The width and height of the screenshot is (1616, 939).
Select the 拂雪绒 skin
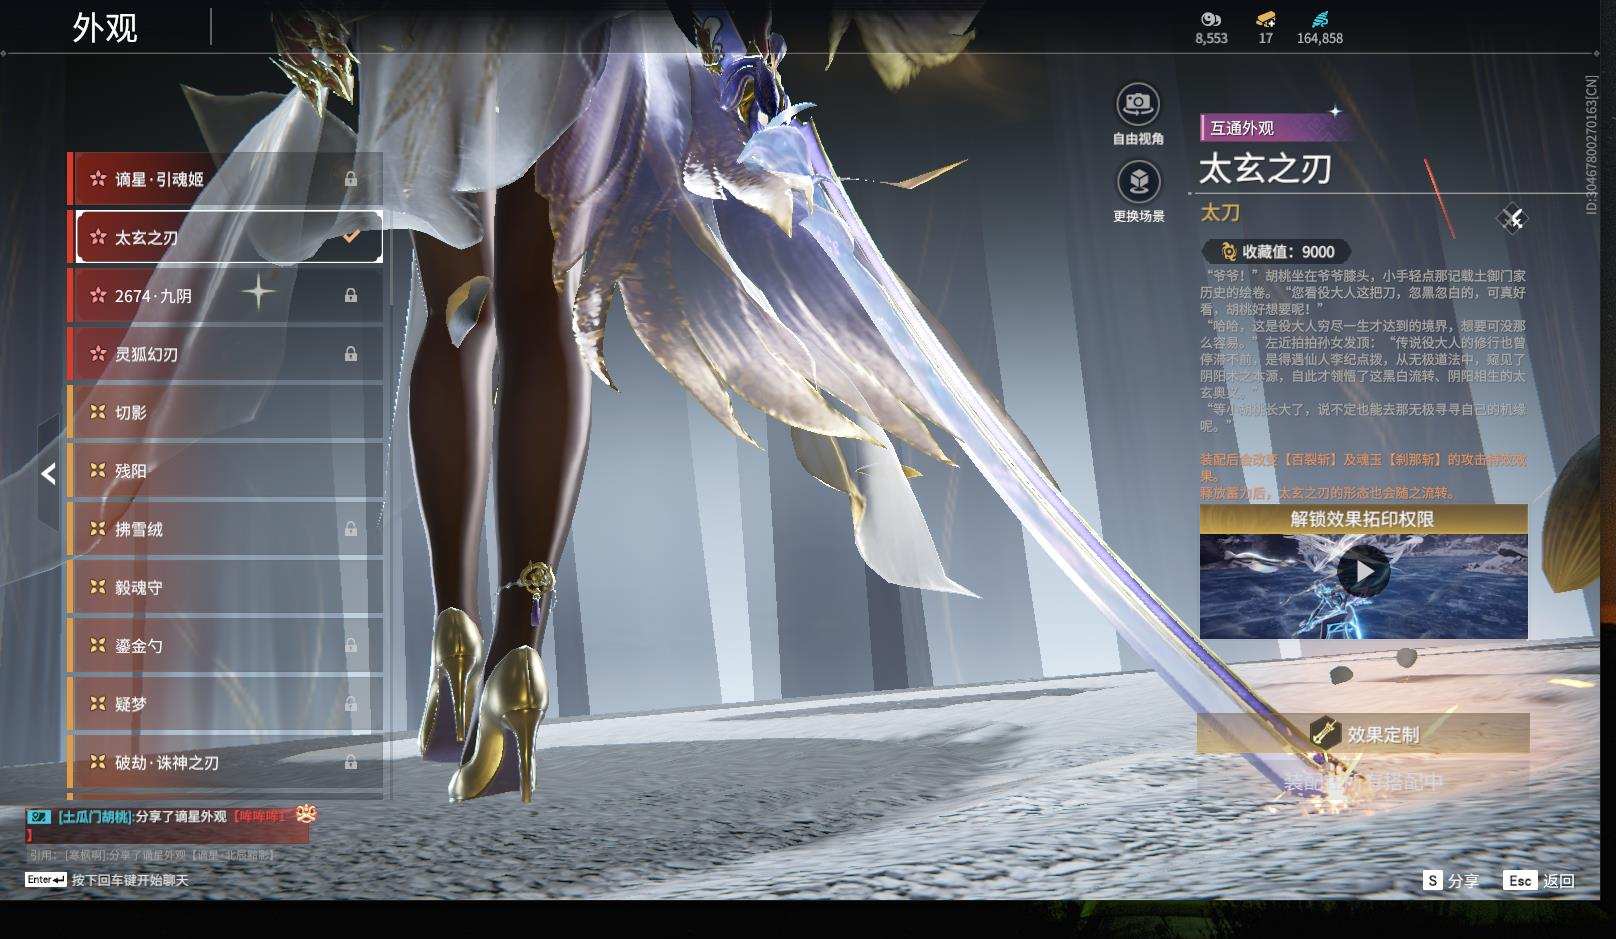(225, 529)
